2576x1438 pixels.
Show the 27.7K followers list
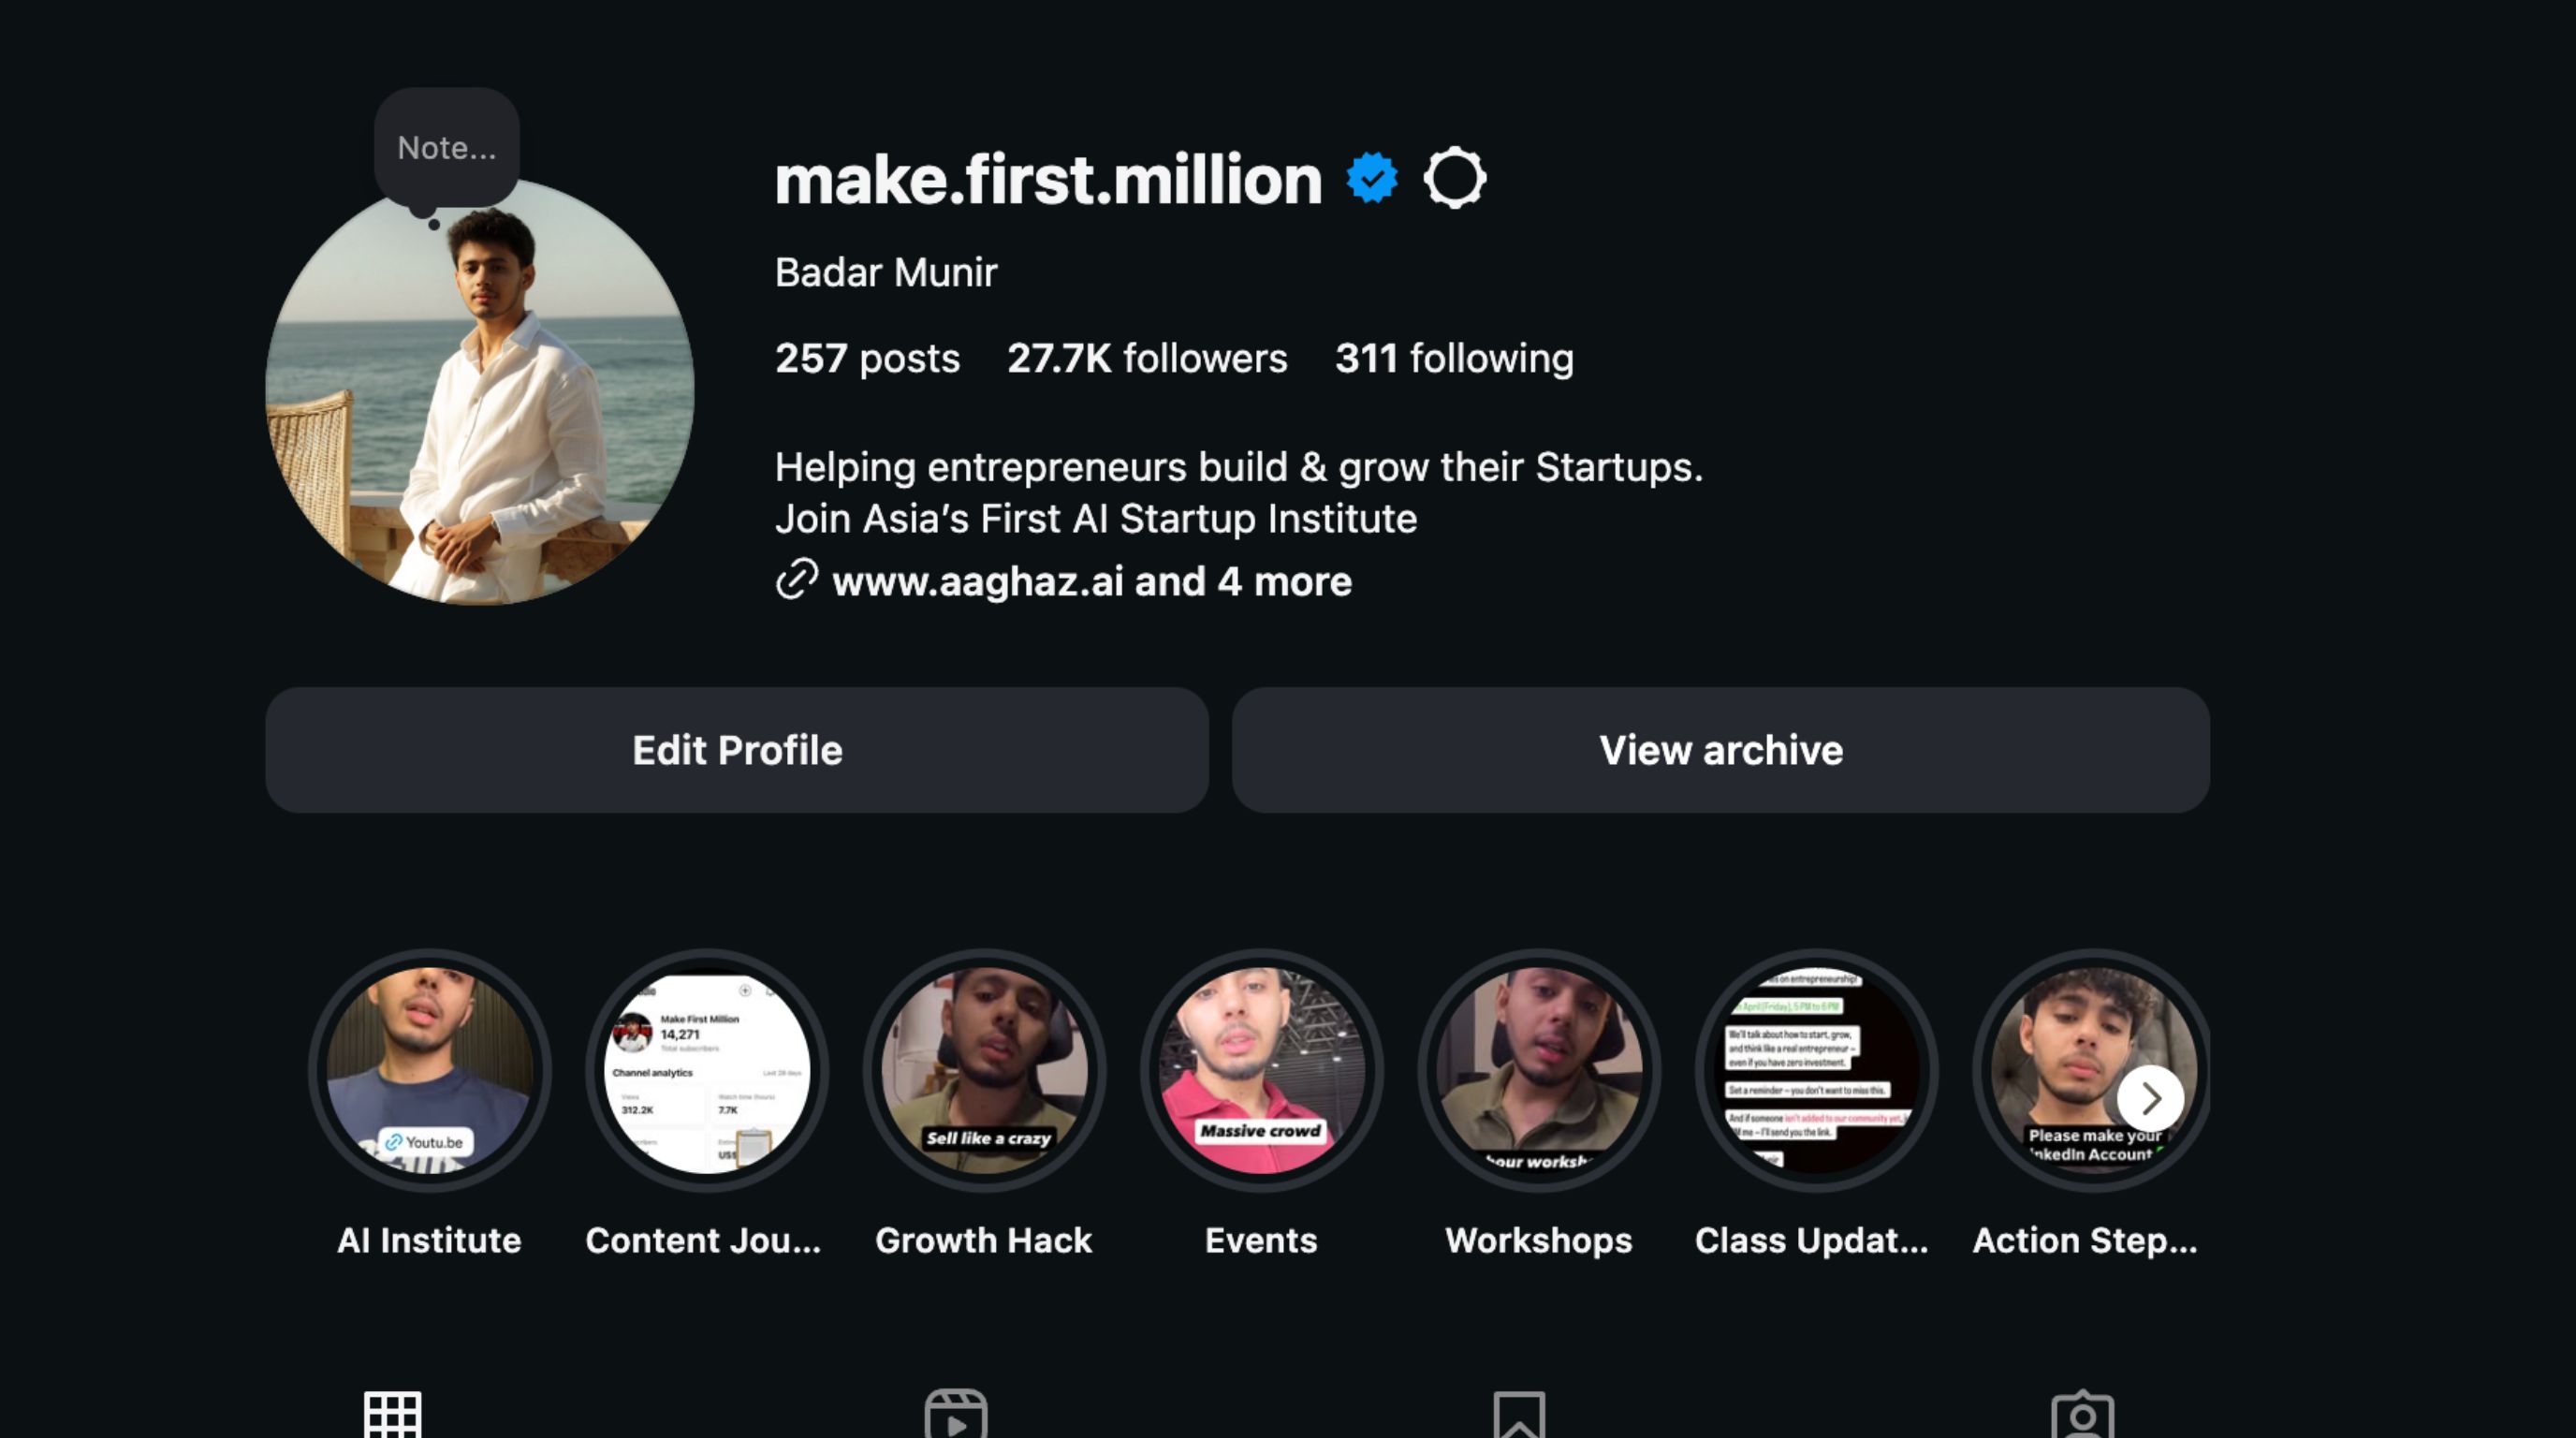(1147, 358)
